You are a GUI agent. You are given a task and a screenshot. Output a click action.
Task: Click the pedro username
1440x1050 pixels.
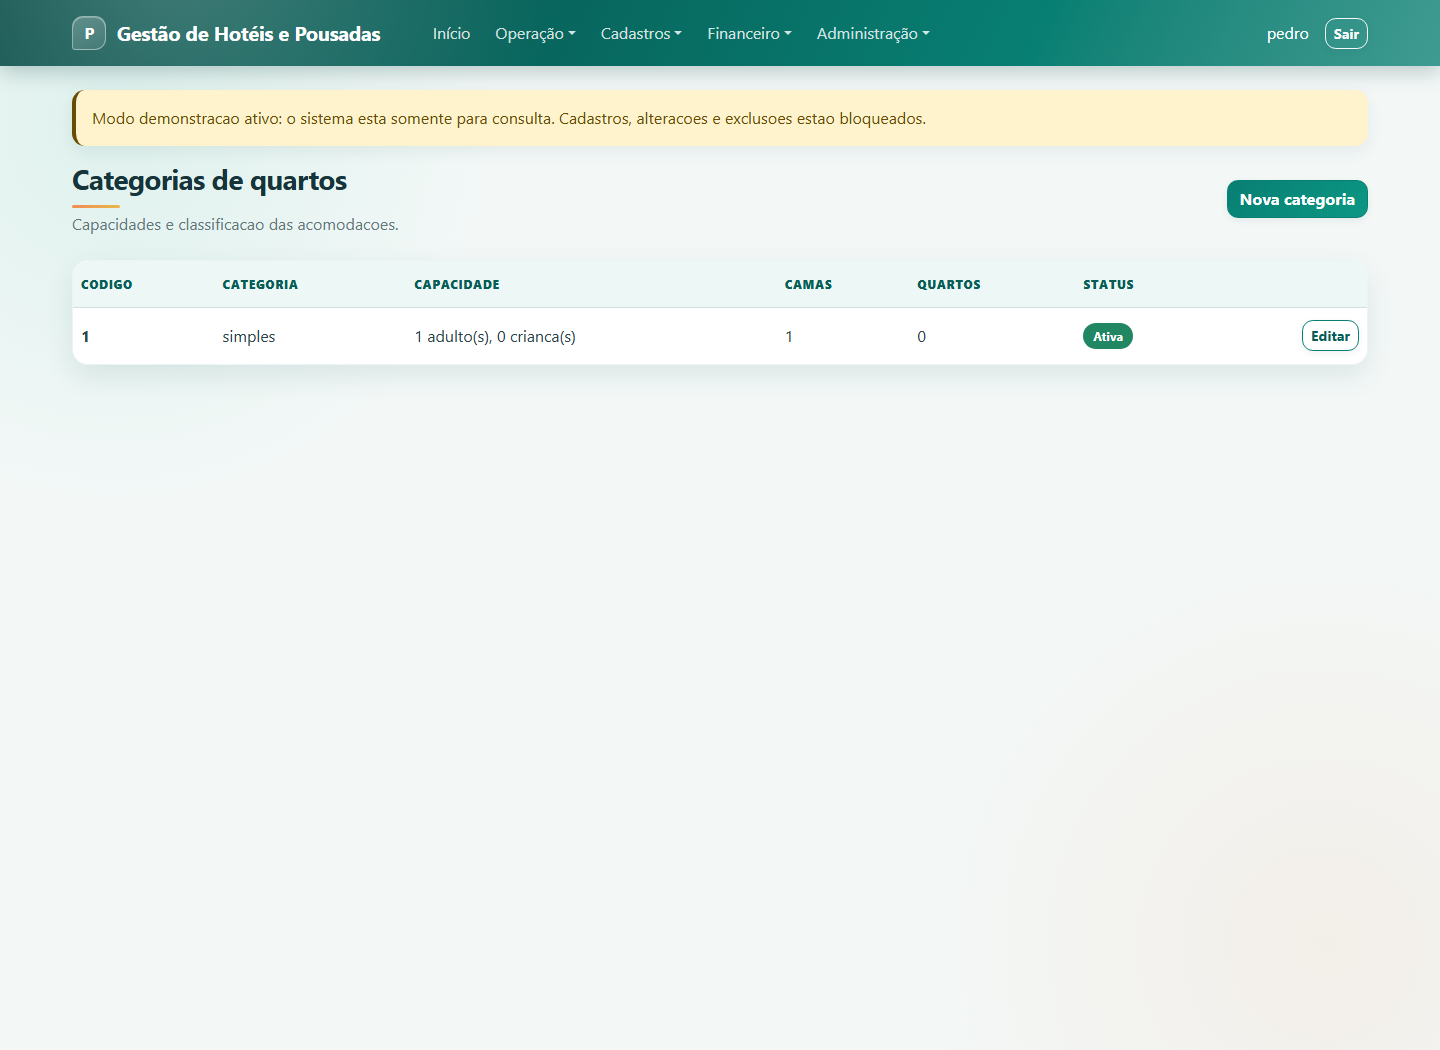(x=1287, y=33)
